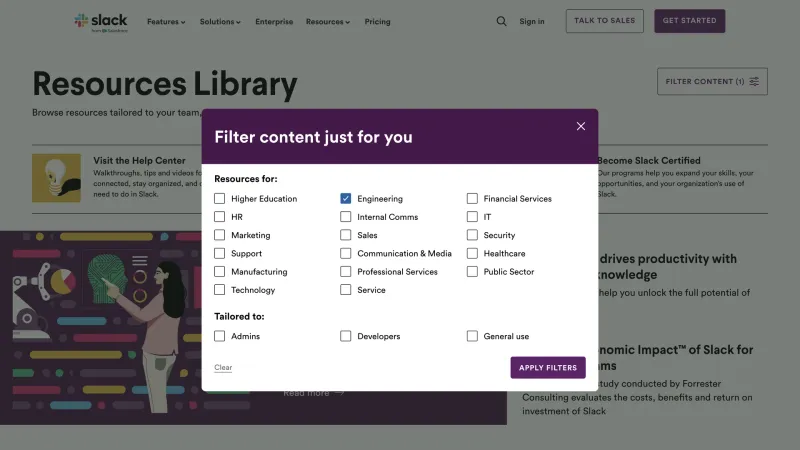This screenshot has width=800, height=450.
Task: Select the IT checkbox
Action: coord(472,217)
